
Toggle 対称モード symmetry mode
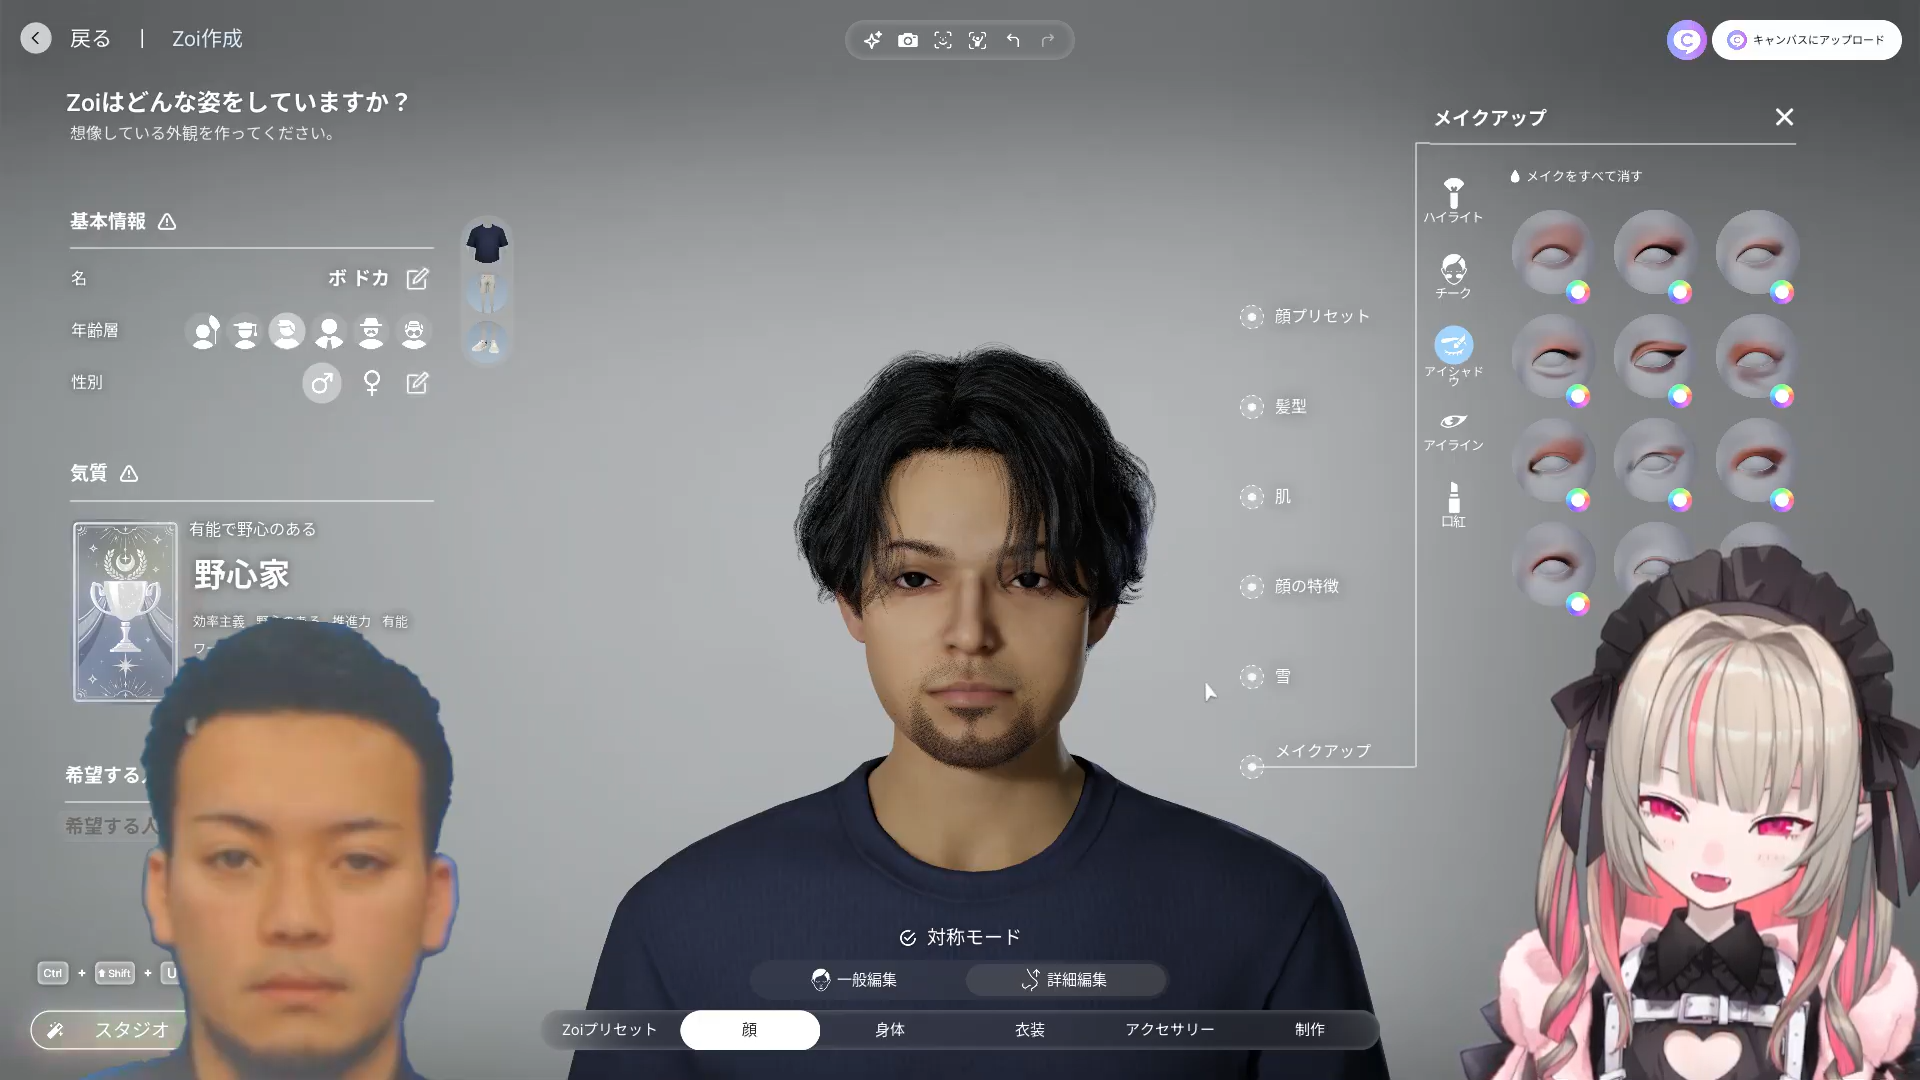coord(960,938)
